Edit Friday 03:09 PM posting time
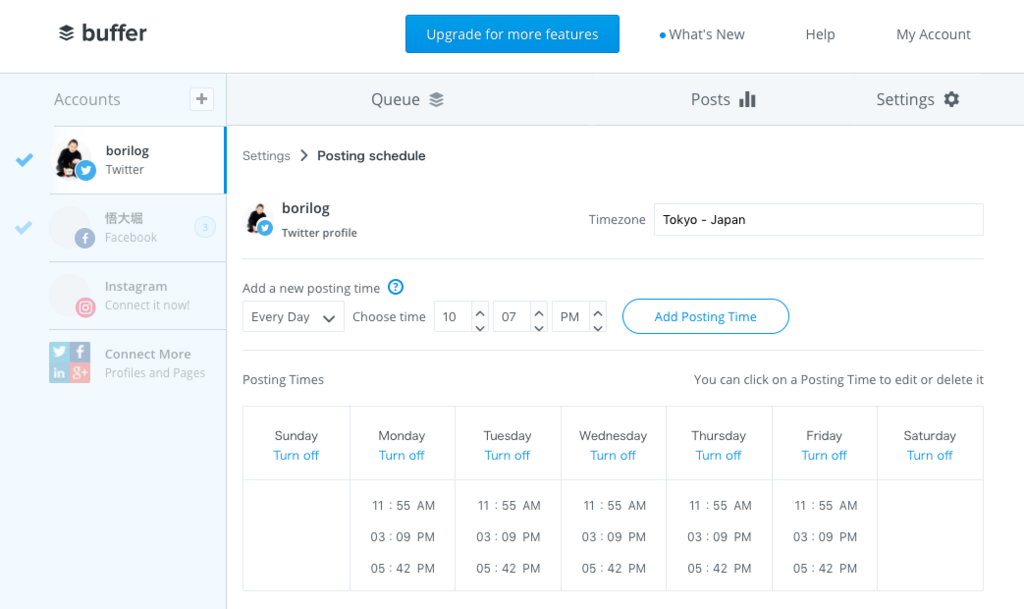The width and height of the screenshot is (1024, 609). point(825,537)
